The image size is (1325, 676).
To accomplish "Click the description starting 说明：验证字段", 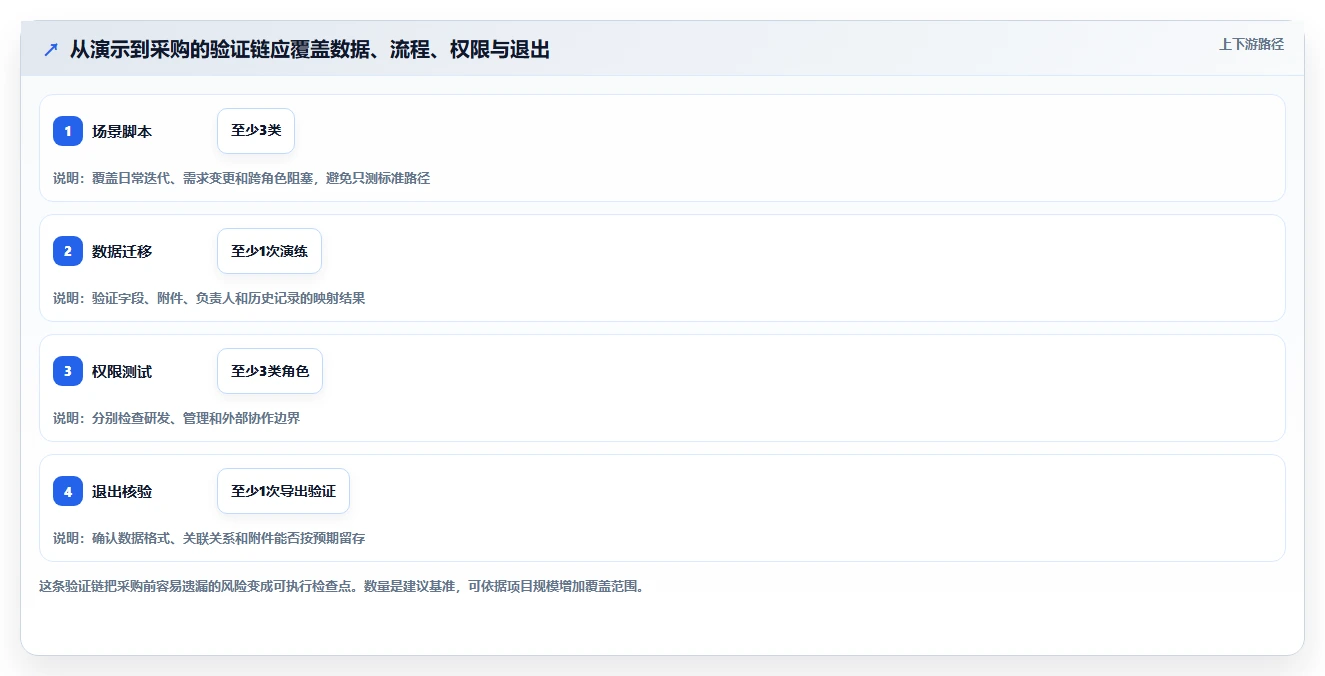I will [x=209, y=298].
